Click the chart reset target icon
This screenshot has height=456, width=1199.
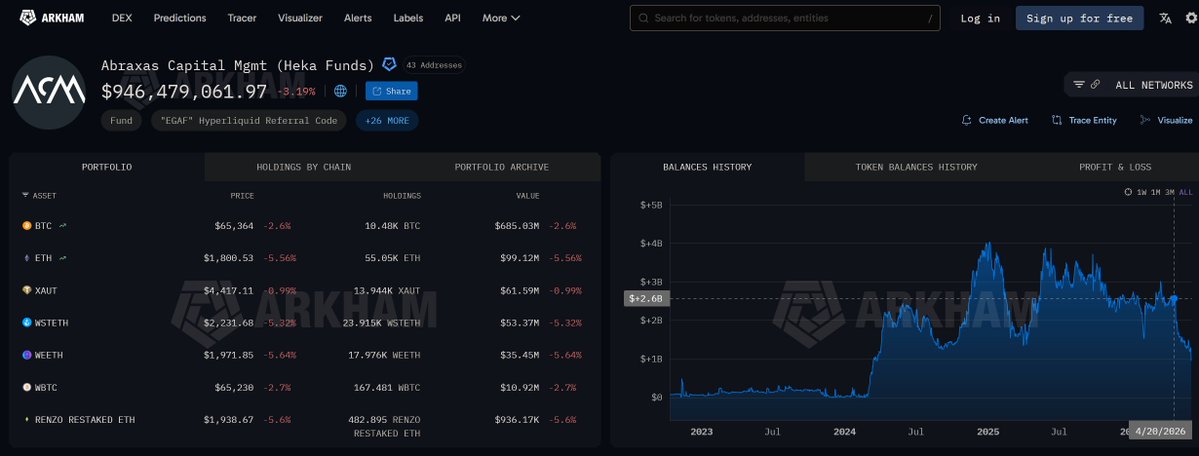[1129, 191]
